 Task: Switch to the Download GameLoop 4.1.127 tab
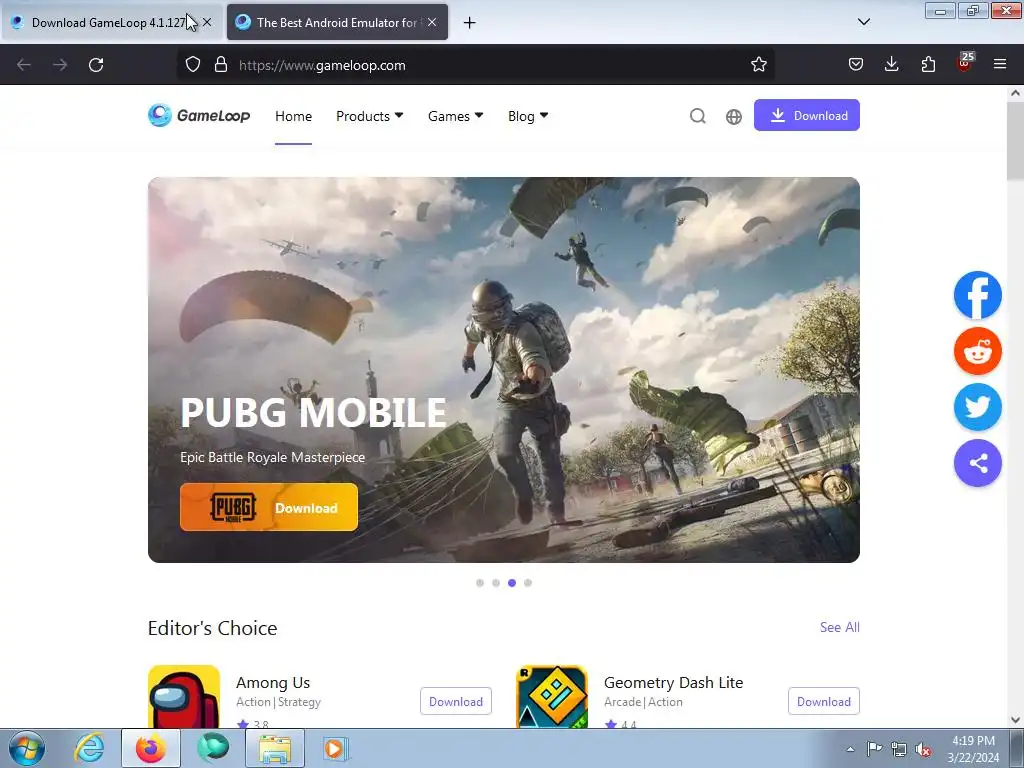(112, 23)
